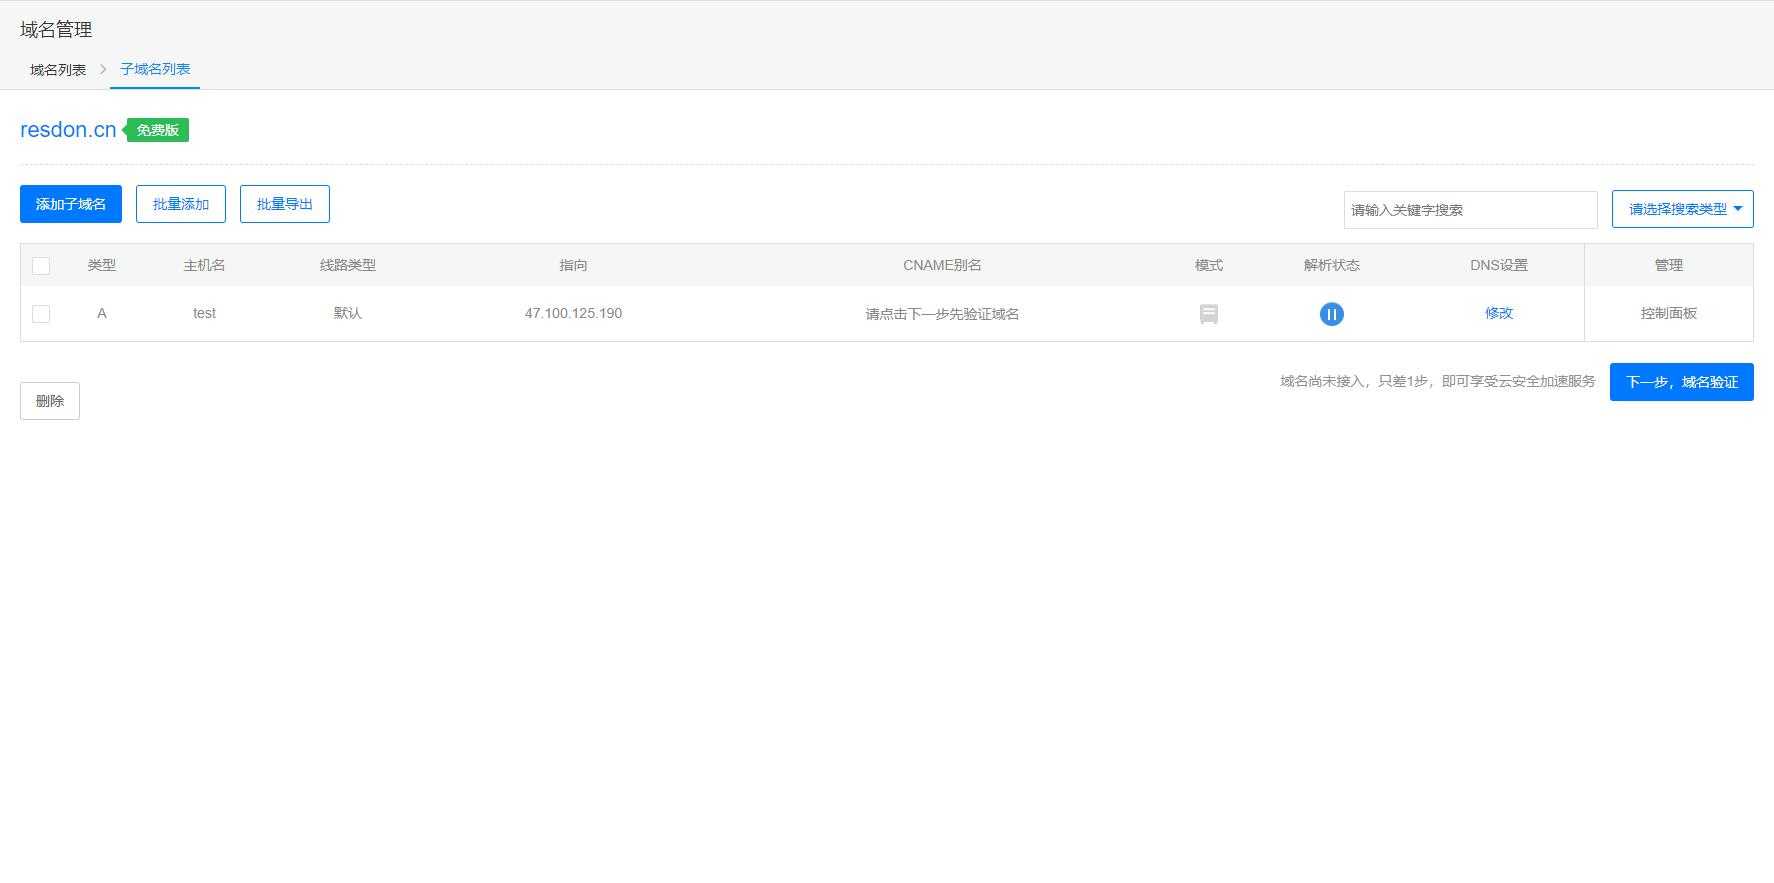Click the 删除 button below the table

pos(50,401)
